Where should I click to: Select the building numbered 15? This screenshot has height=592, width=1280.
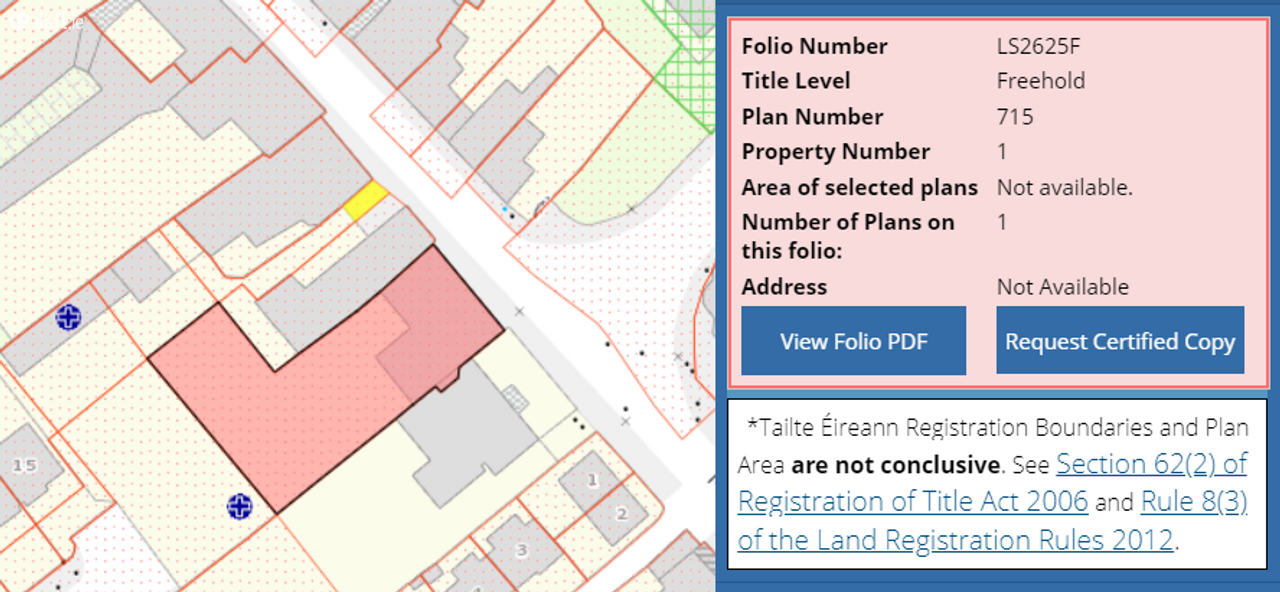pyautogui.click(x=25, y=467)
